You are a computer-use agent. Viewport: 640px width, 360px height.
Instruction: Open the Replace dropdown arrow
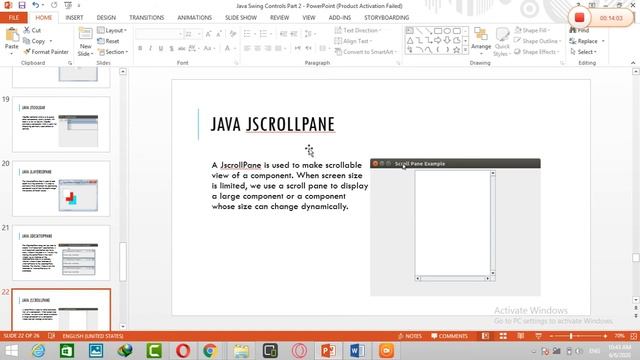point(603,41)
